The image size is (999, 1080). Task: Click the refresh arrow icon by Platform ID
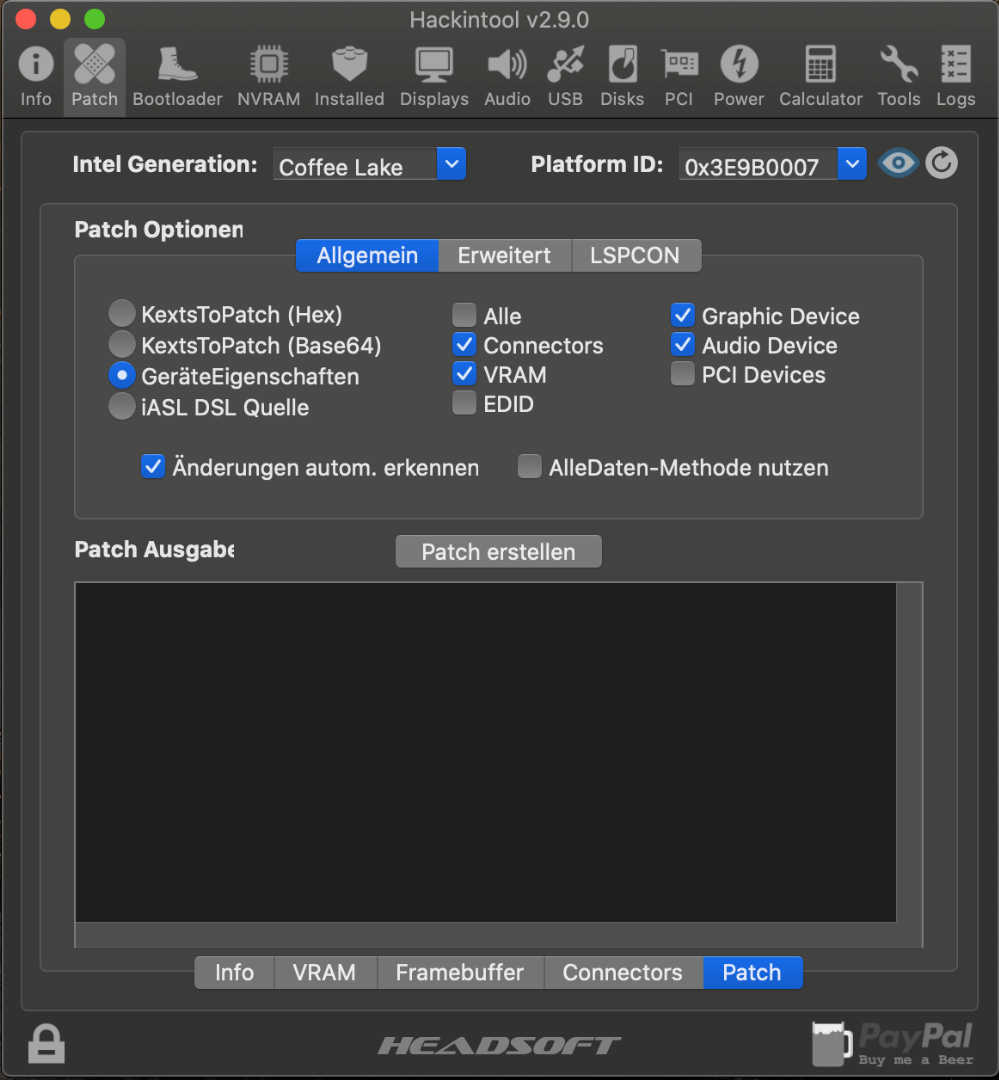click(941, 163)
